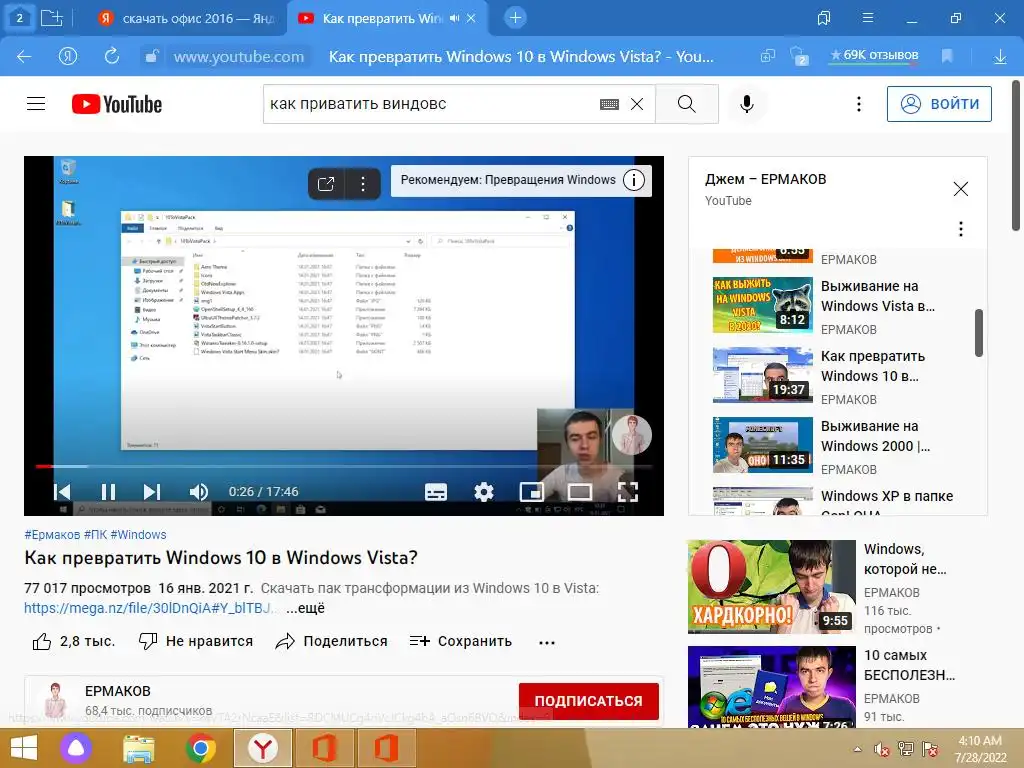Open browser collections bookmark panel icon
The image size is (1024, 768).
(824, 18)
